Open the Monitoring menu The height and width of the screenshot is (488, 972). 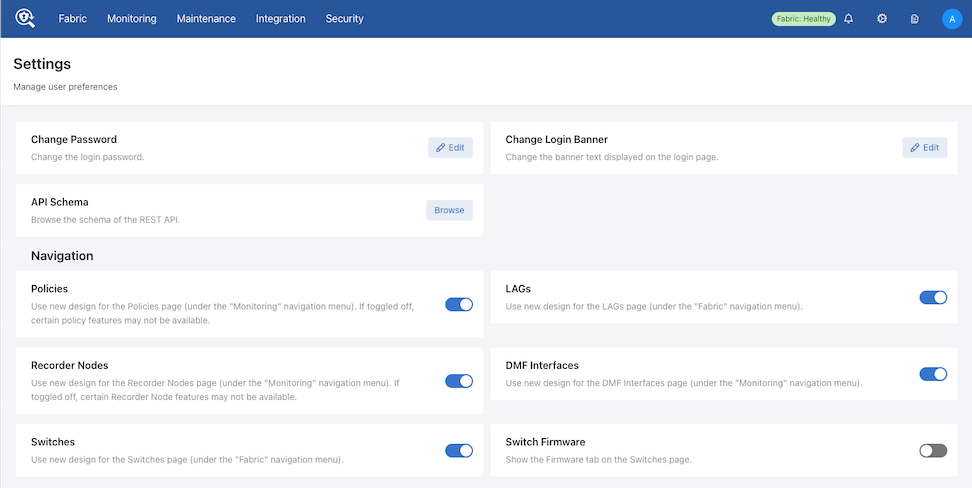[131, 19]
